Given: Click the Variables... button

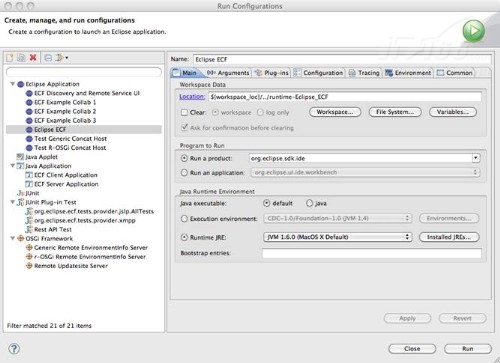Looking at the screenshot, I should point(453,112).
